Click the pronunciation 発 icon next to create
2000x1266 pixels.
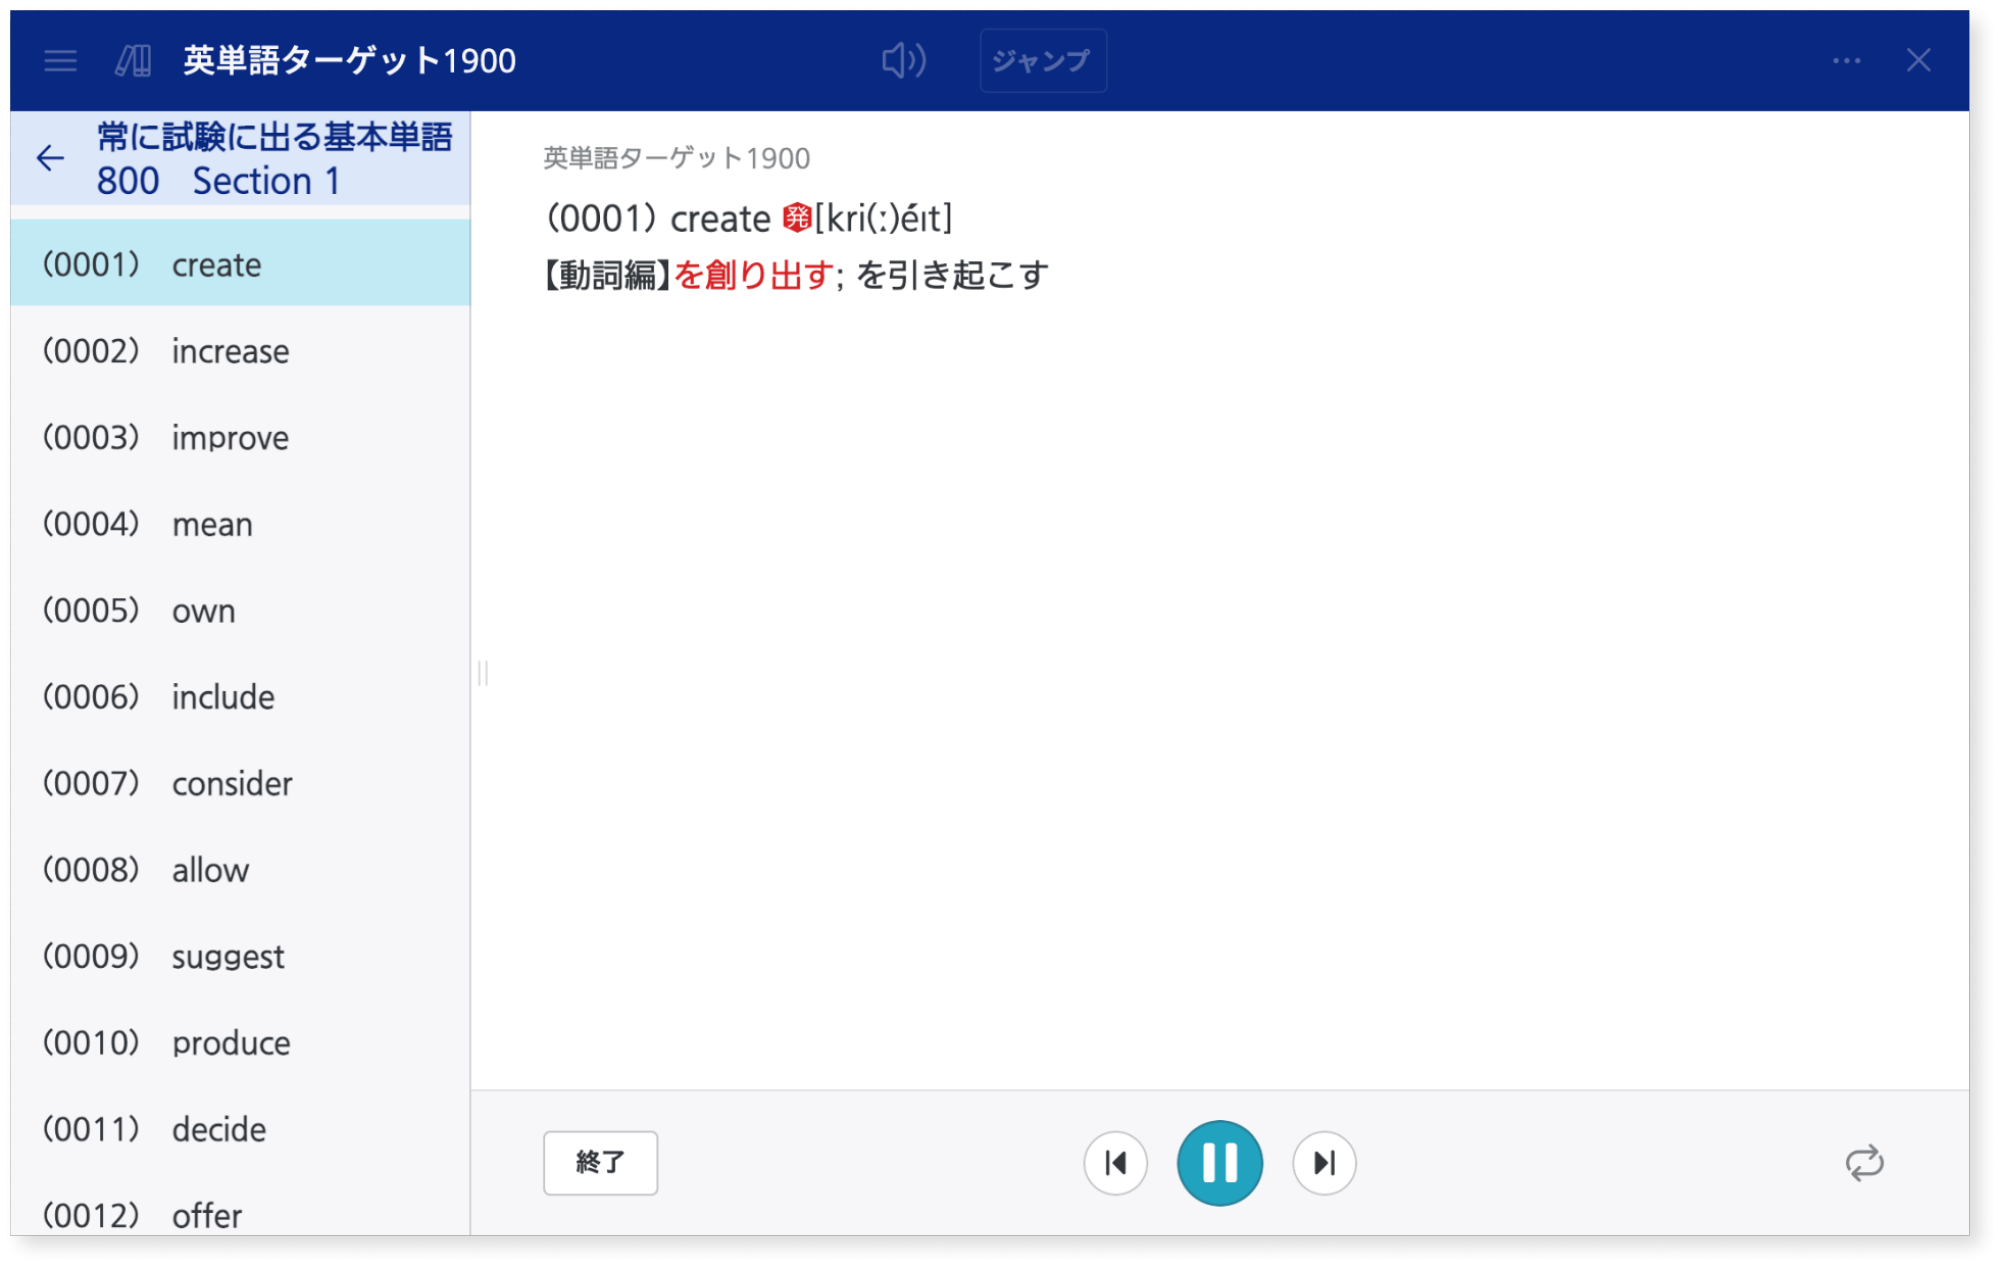coord(795,217)
